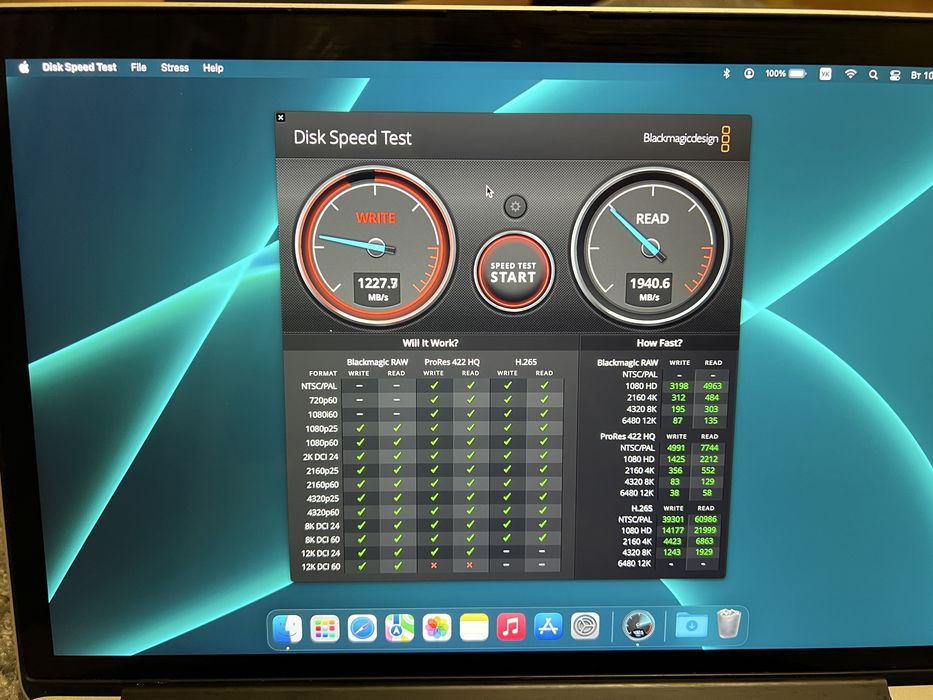The width and height of the screenshot is (933, 700).
Task: Launch Safari from the Dock
Action: click(362, 629)
